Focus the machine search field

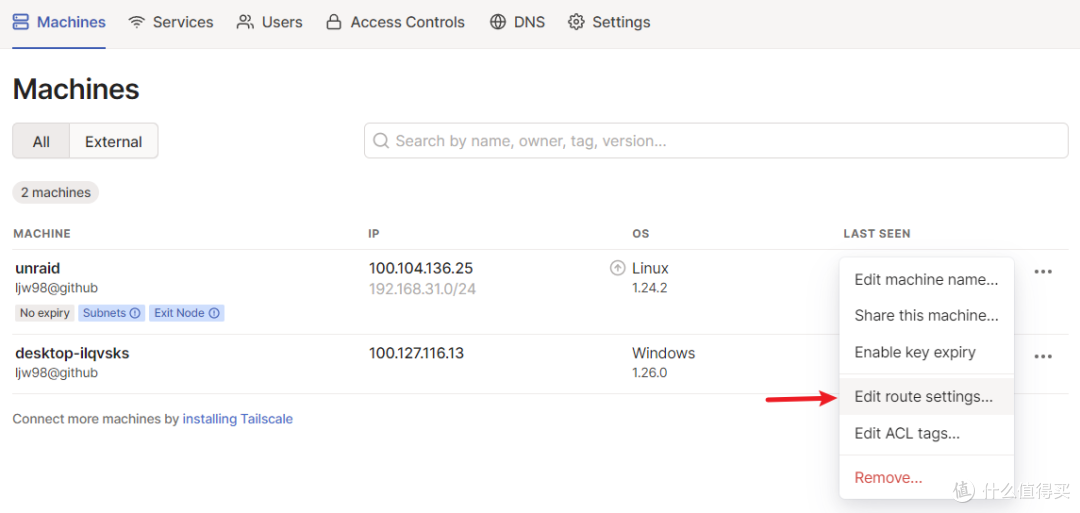tap(716, 141)
